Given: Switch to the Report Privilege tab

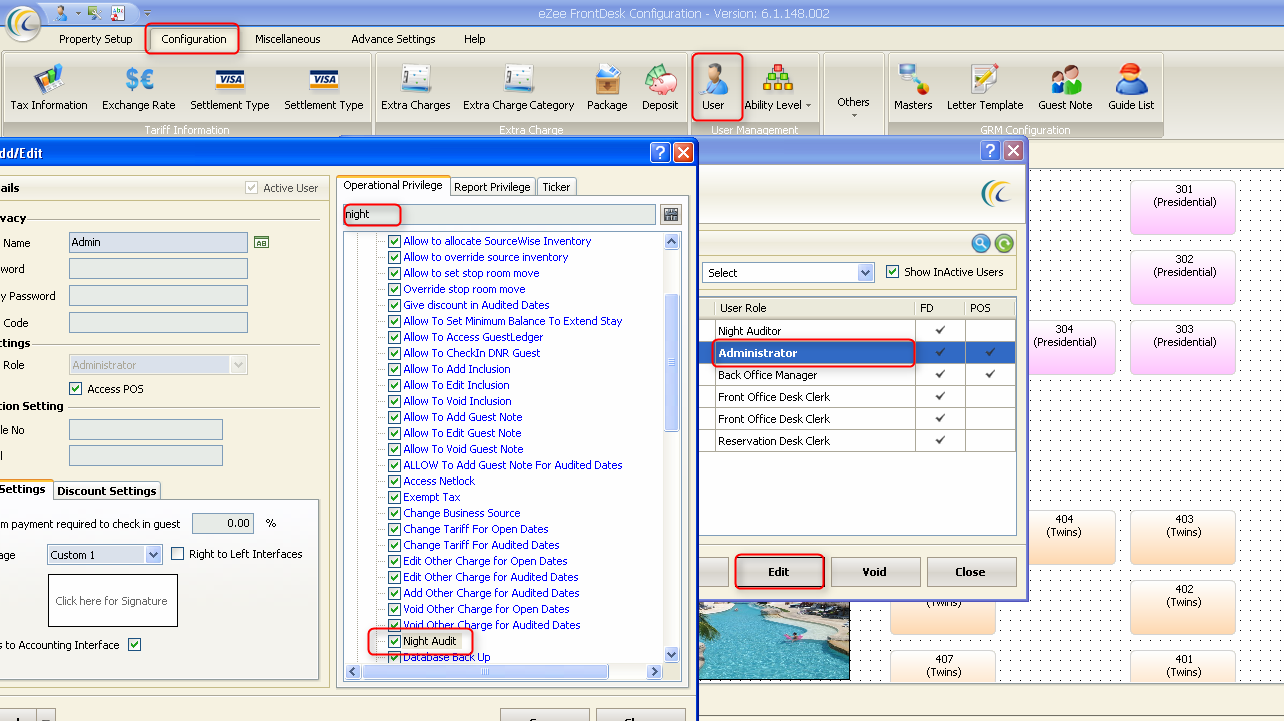Looking at the screenshot, I should point(492,187).
